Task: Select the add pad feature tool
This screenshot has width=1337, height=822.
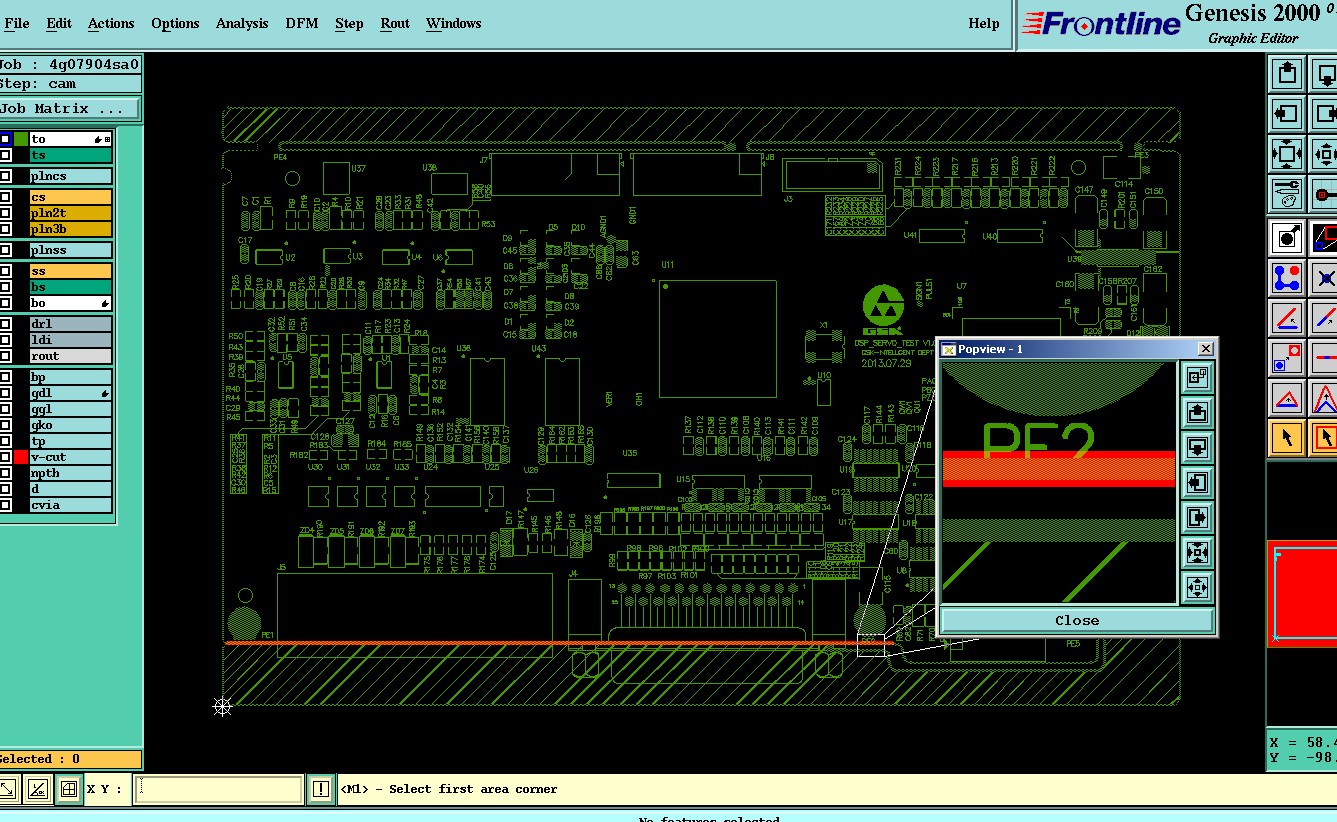Action: [x=1287, y=238]
